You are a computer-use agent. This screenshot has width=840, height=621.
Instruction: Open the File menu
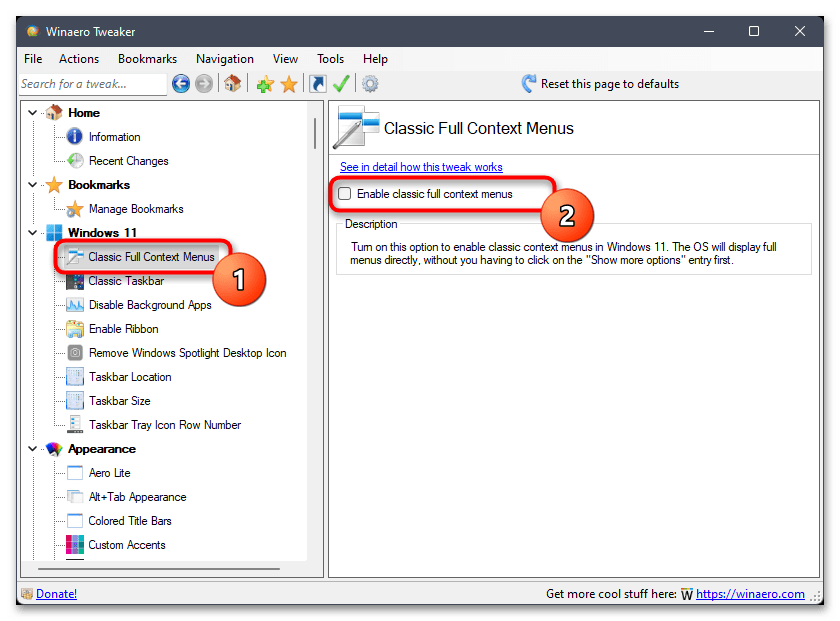33,58
